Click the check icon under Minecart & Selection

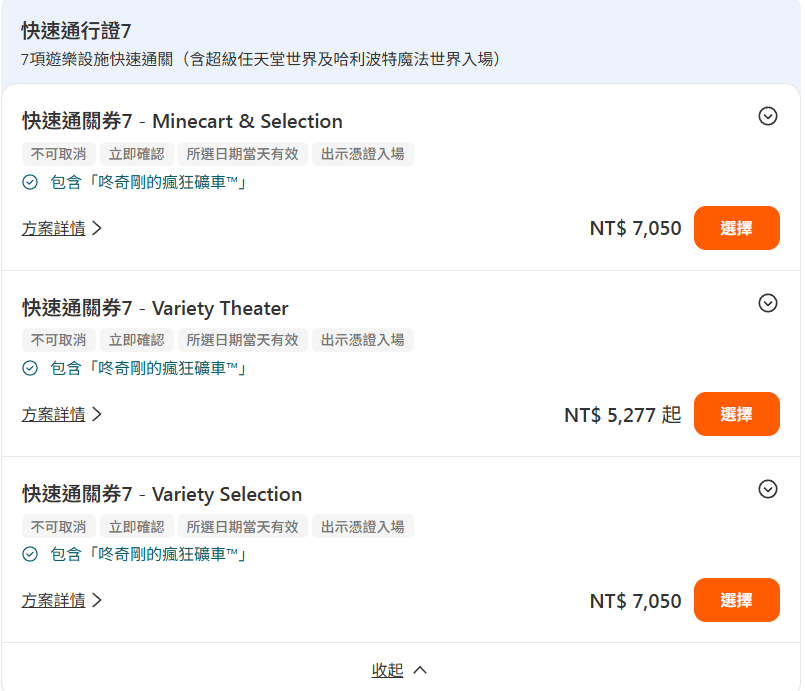point(30,182)
